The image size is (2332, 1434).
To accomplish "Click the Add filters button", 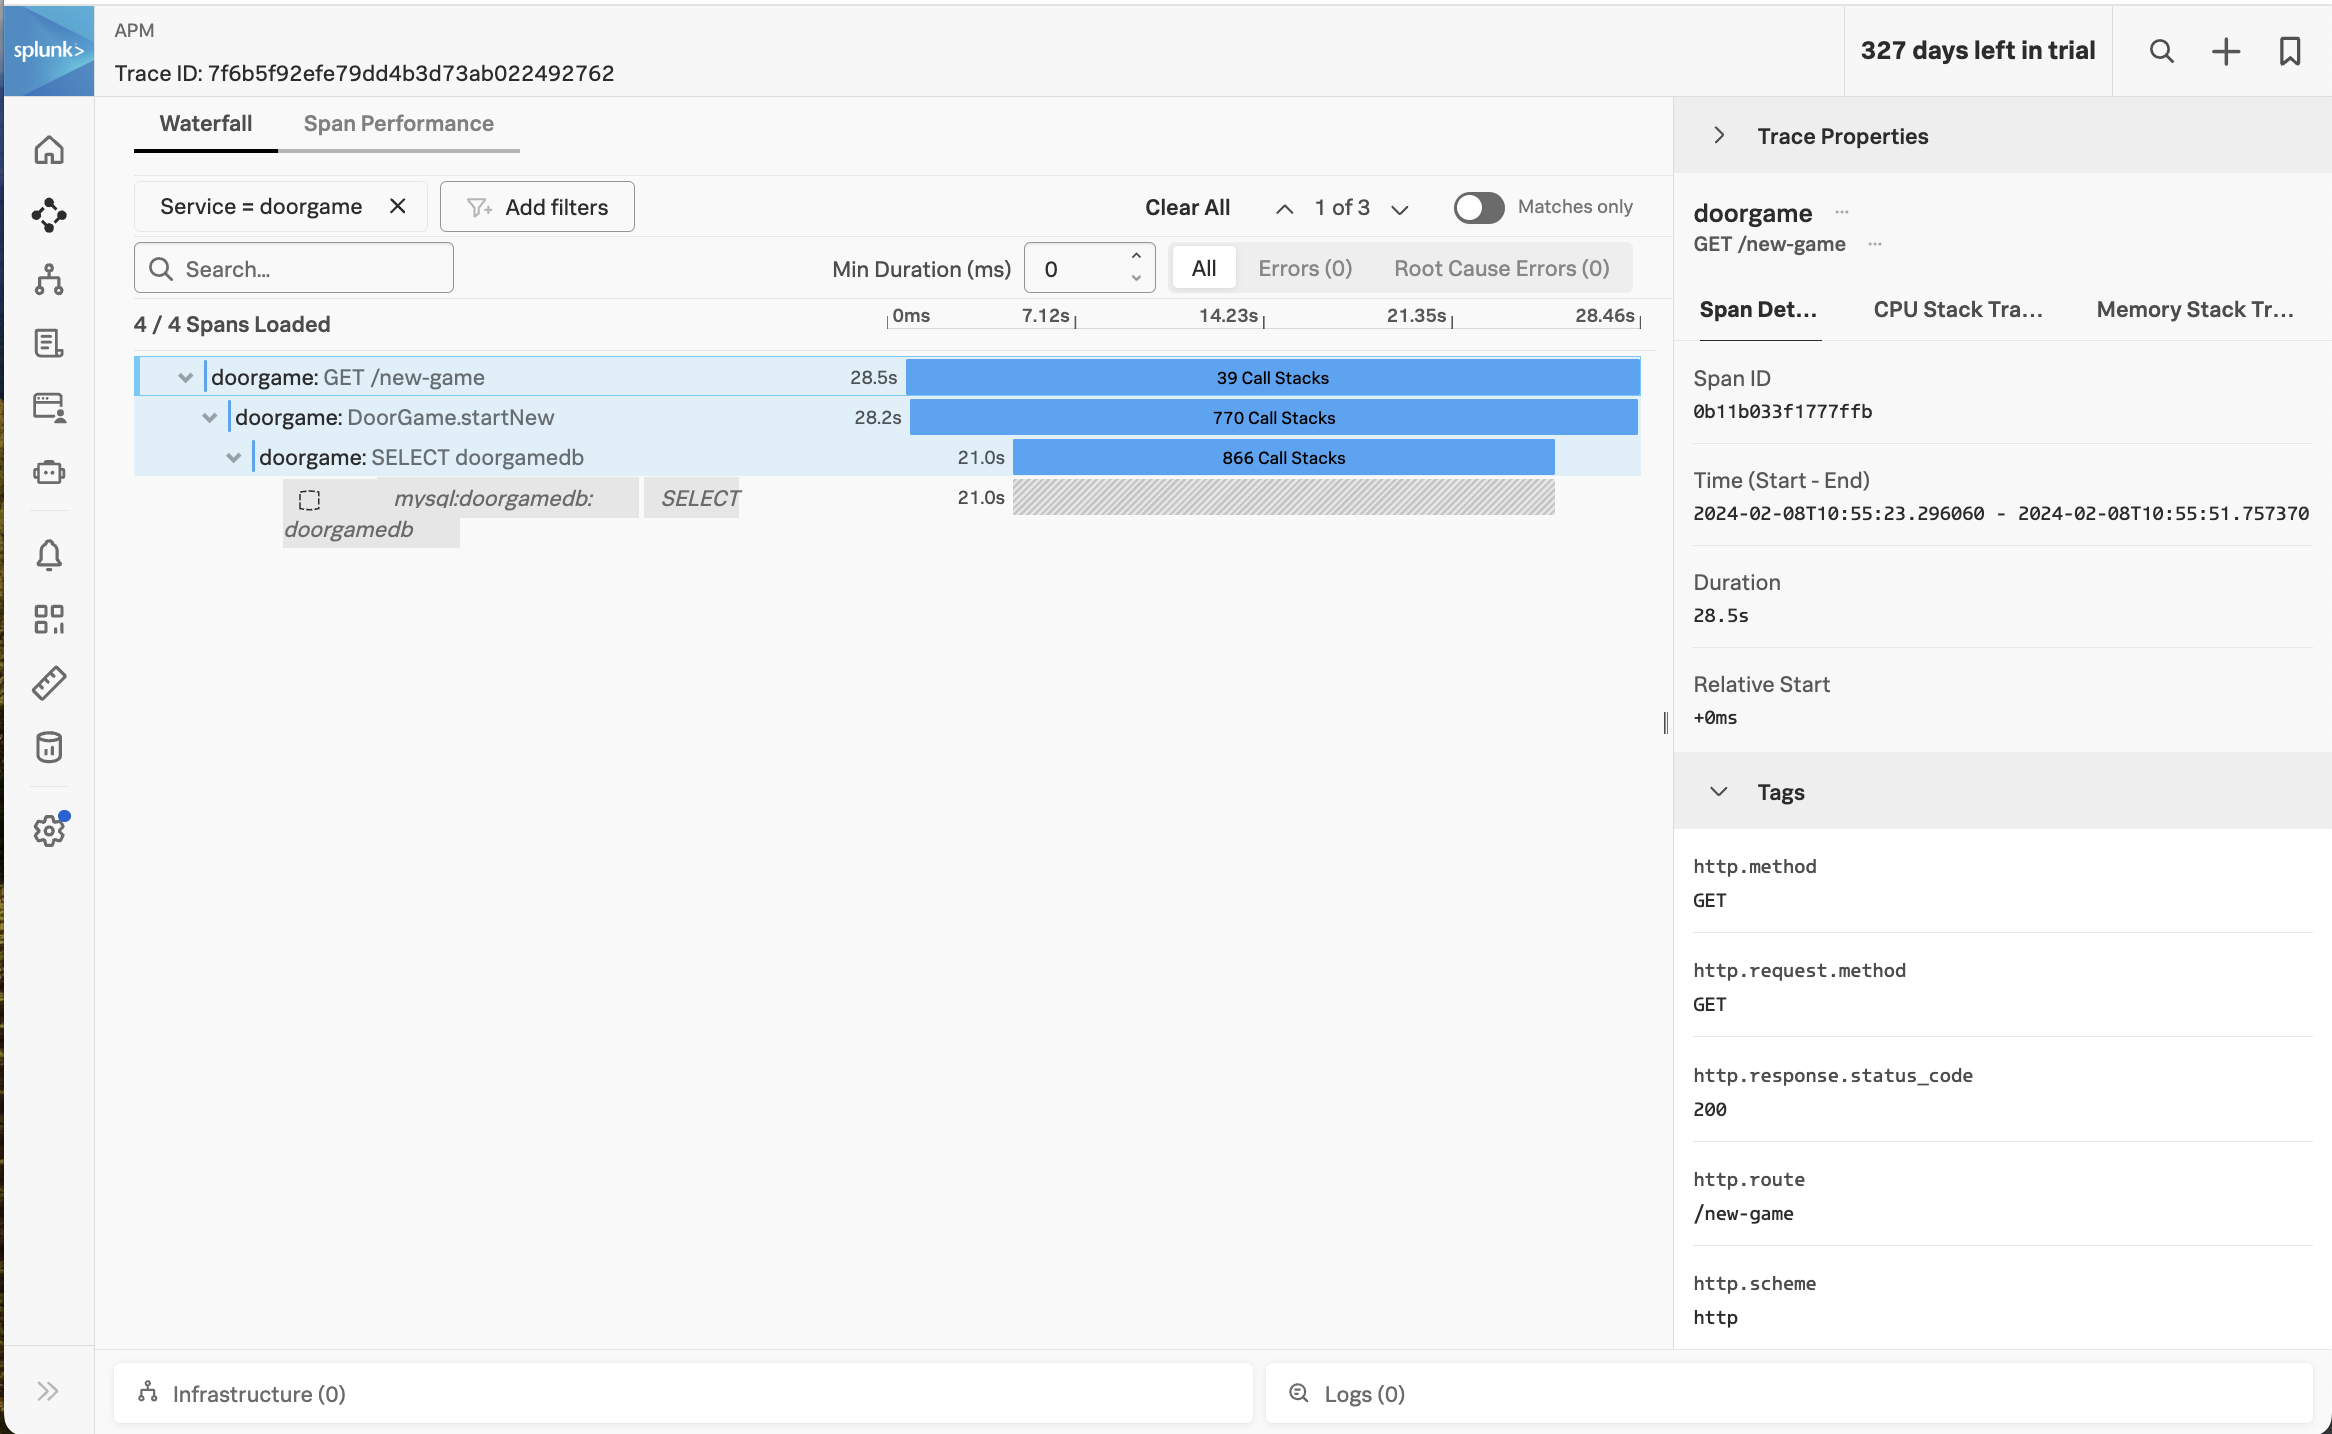I will click(x=537, y=207).
